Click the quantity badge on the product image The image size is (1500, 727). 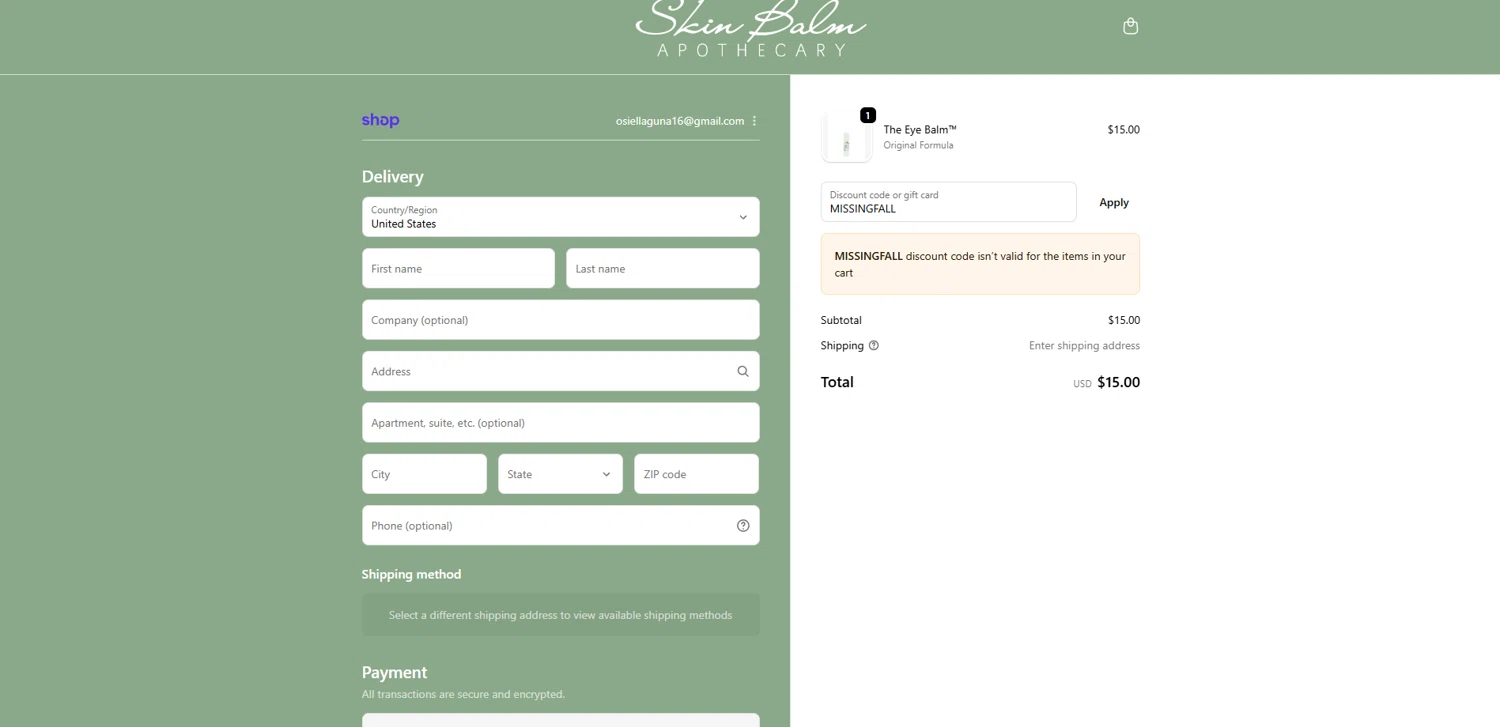868,115
